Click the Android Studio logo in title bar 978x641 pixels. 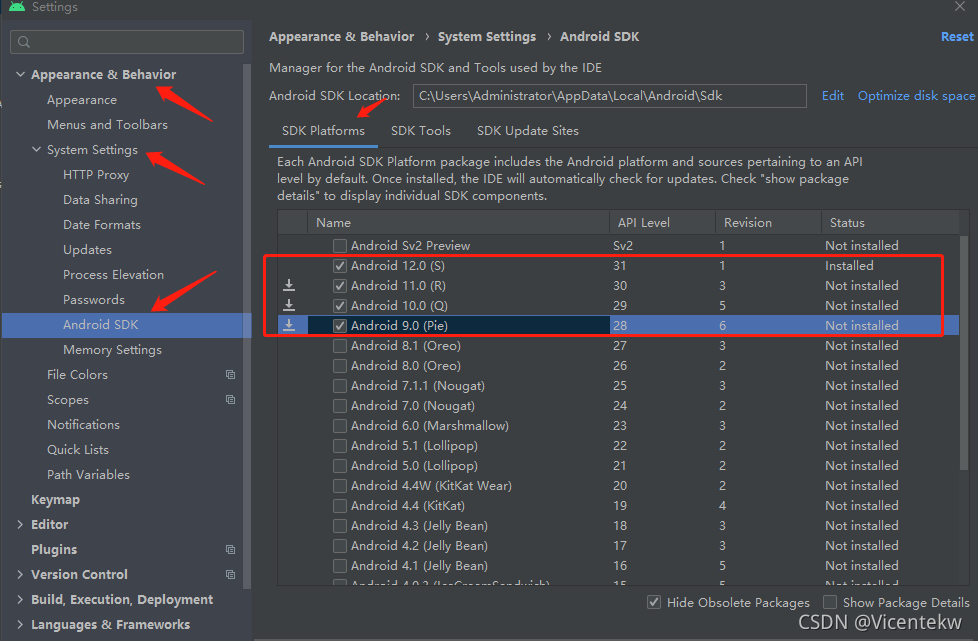pos(17,6)
